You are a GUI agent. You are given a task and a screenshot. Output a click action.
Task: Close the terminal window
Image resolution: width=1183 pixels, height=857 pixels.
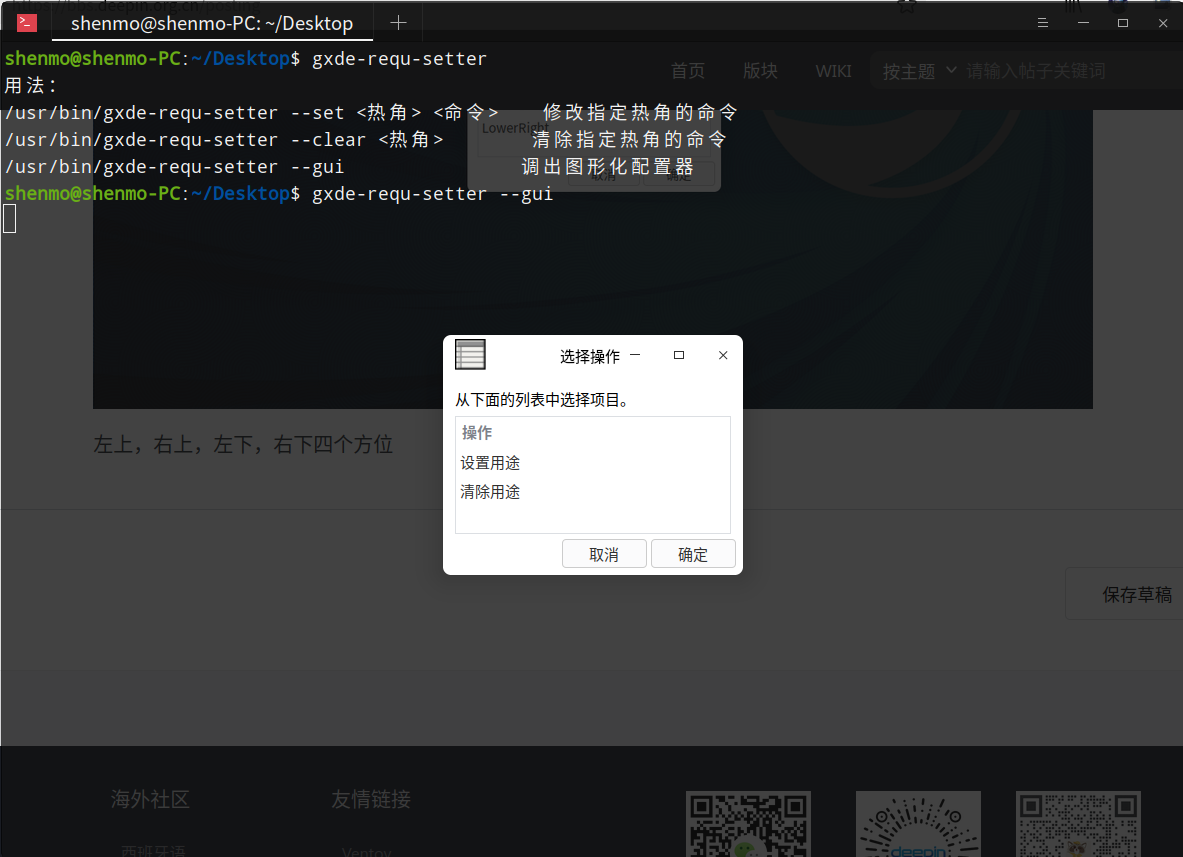click(1163, 23)
